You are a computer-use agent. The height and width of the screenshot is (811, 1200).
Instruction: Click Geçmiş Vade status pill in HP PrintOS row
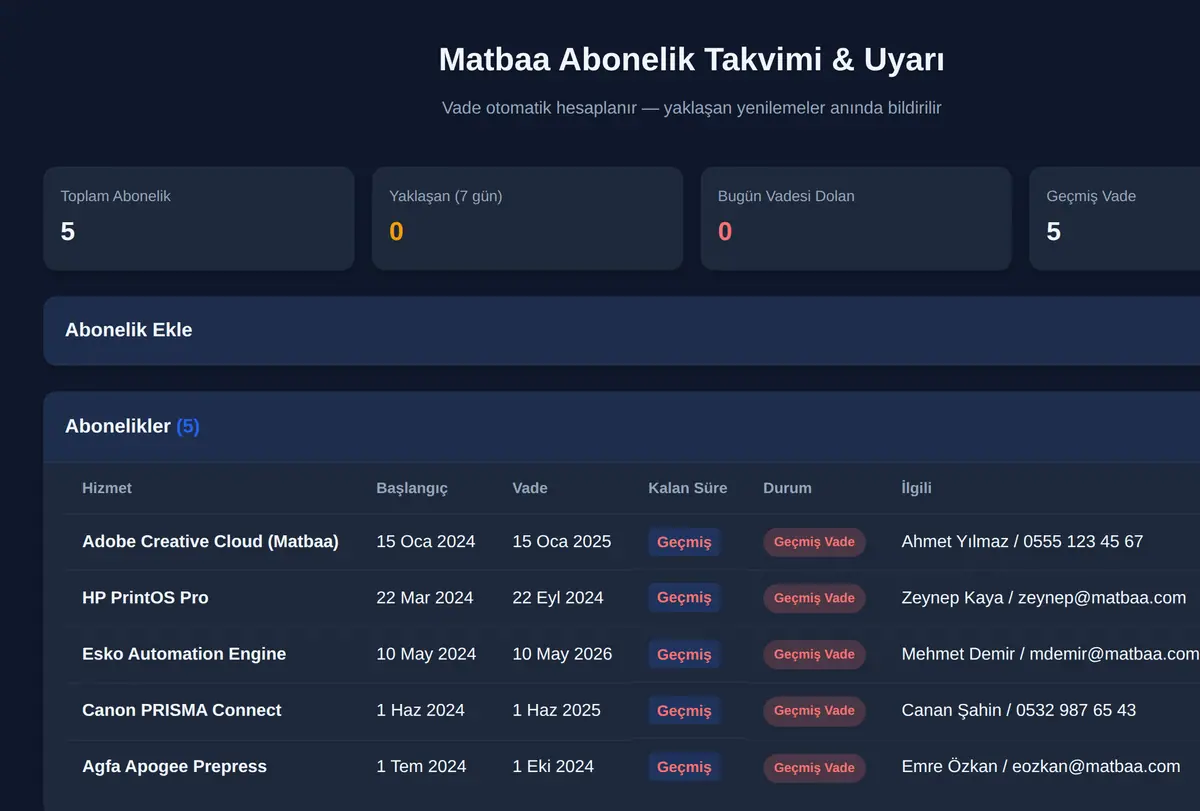[814, 598]
